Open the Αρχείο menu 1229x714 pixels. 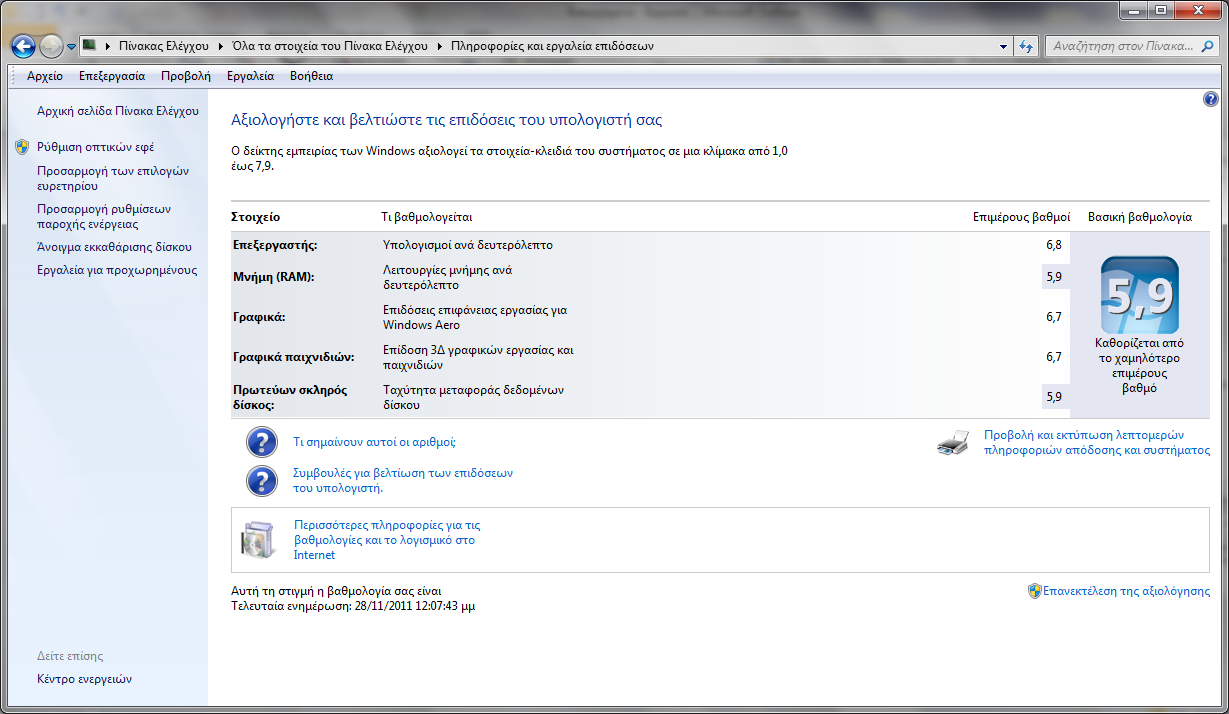click(x=45, y=76)
